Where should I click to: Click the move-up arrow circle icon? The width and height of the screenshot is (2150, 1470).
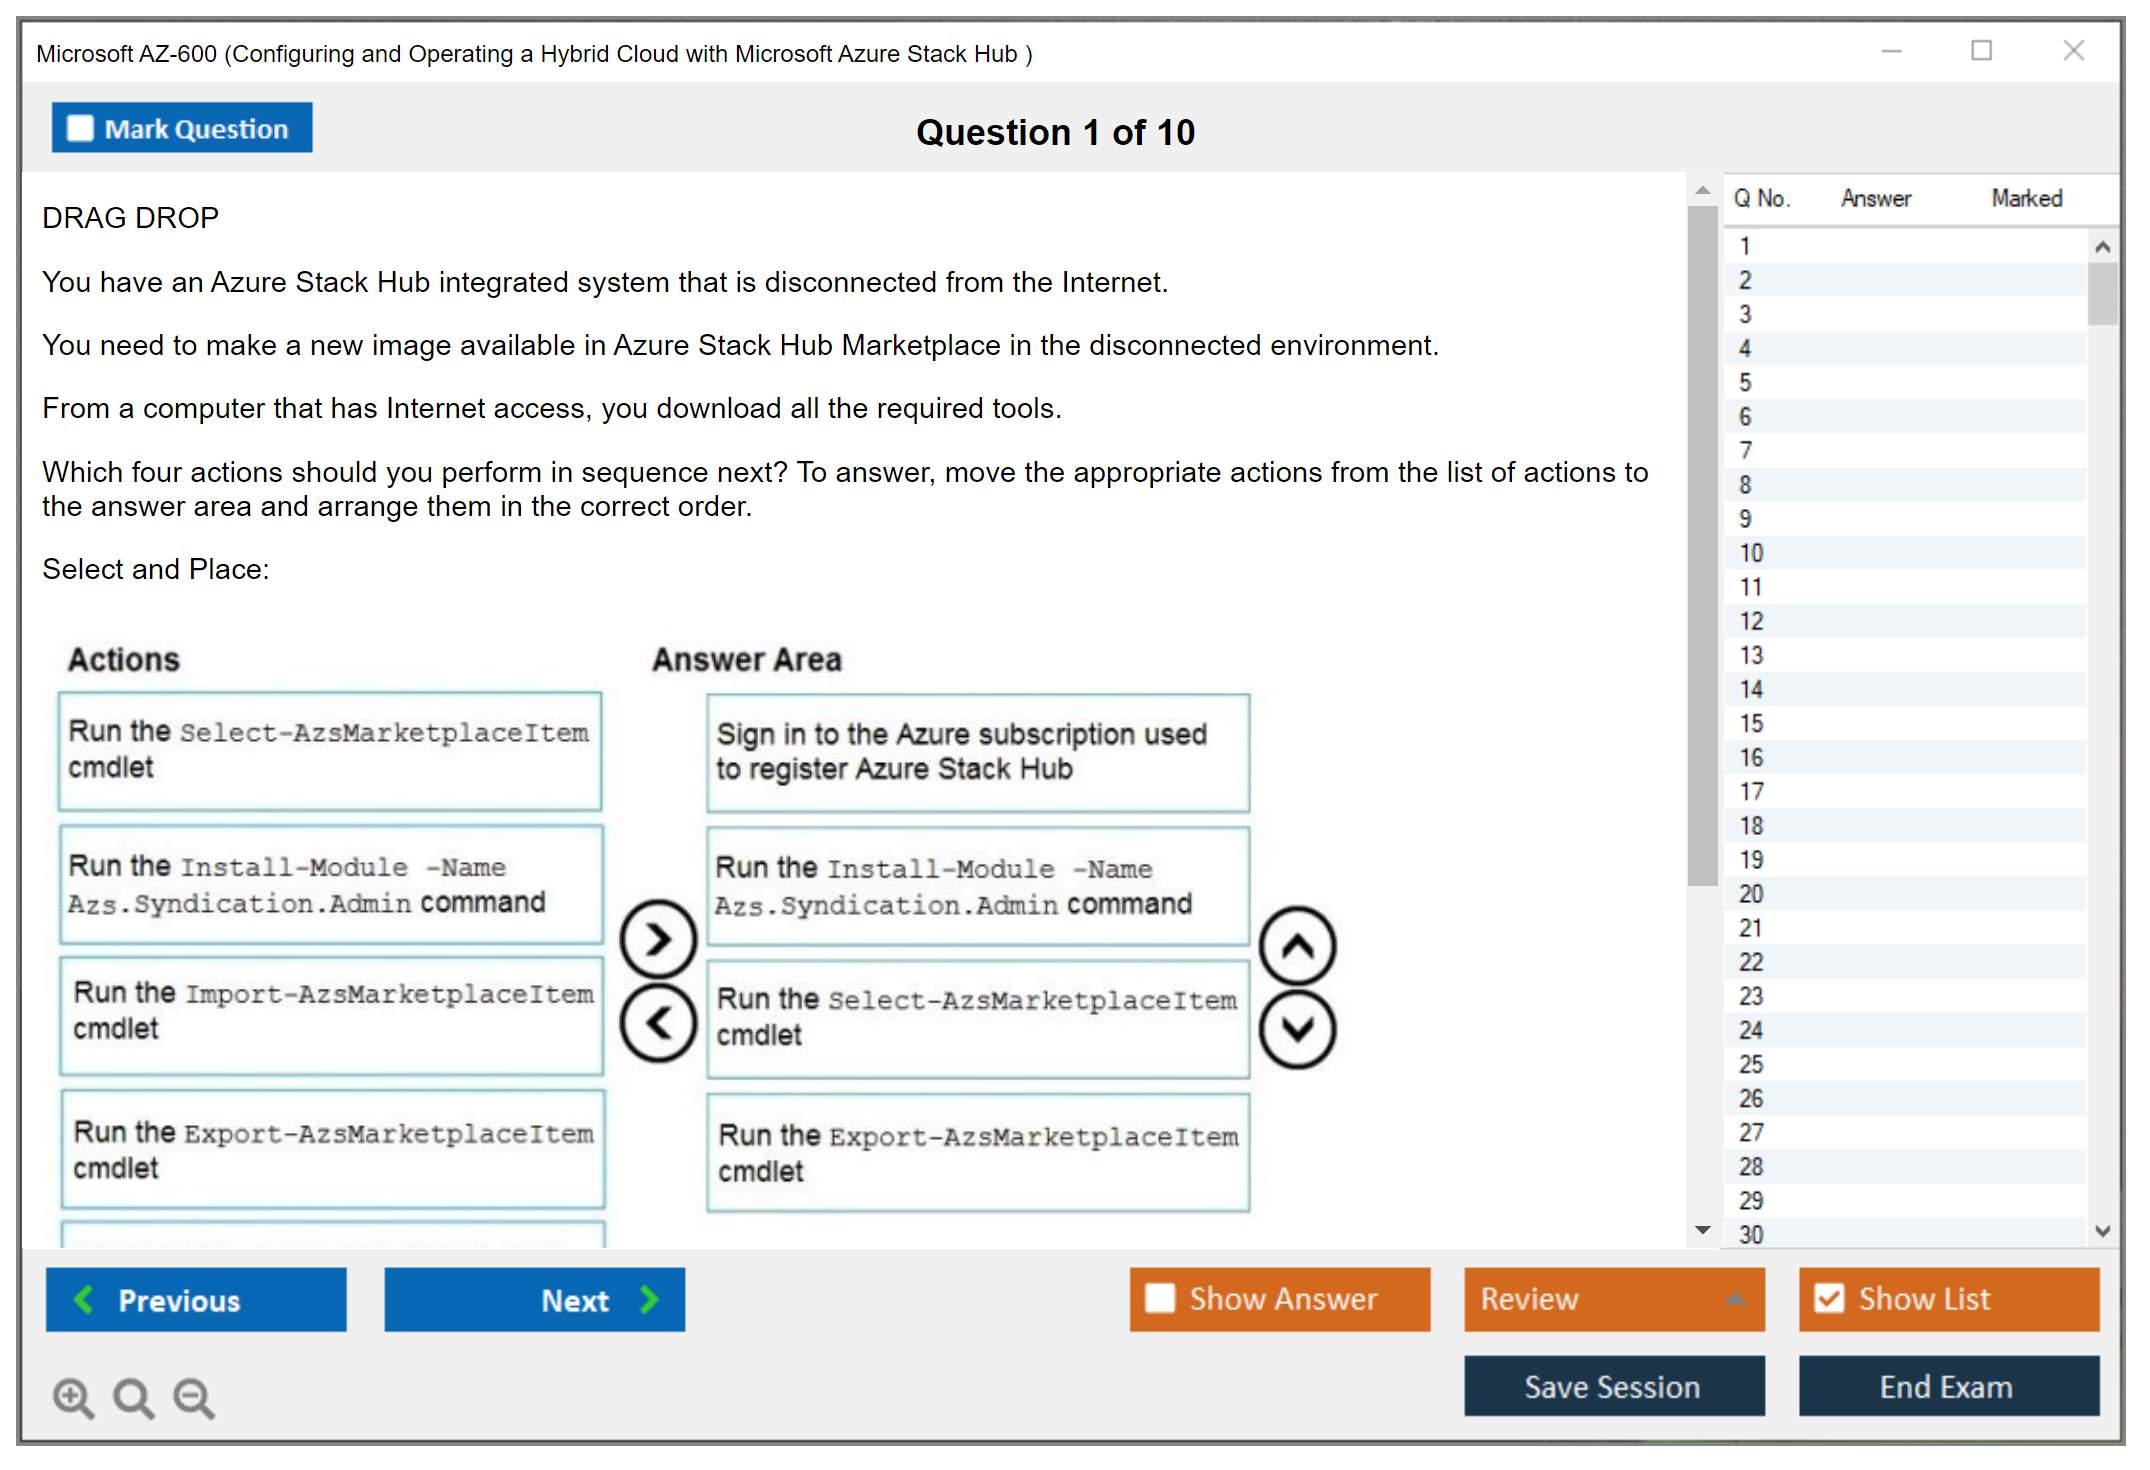pyautogui.click(x=1297, y=945)
